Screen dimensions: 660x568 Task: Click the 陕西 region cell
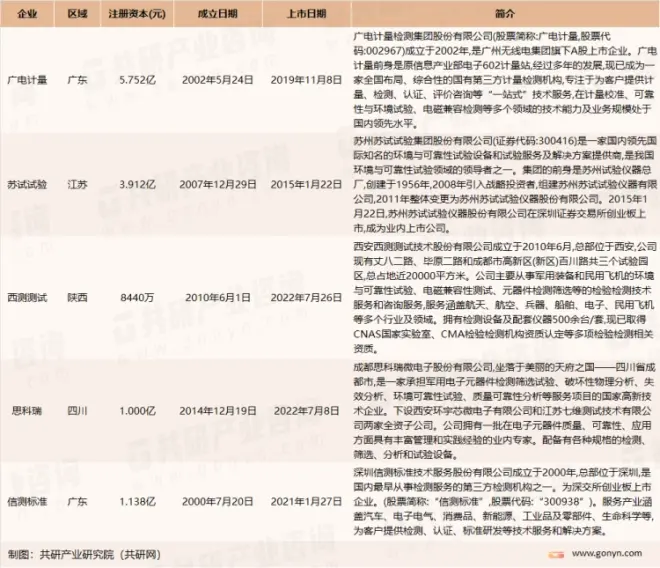pos(77,298)
